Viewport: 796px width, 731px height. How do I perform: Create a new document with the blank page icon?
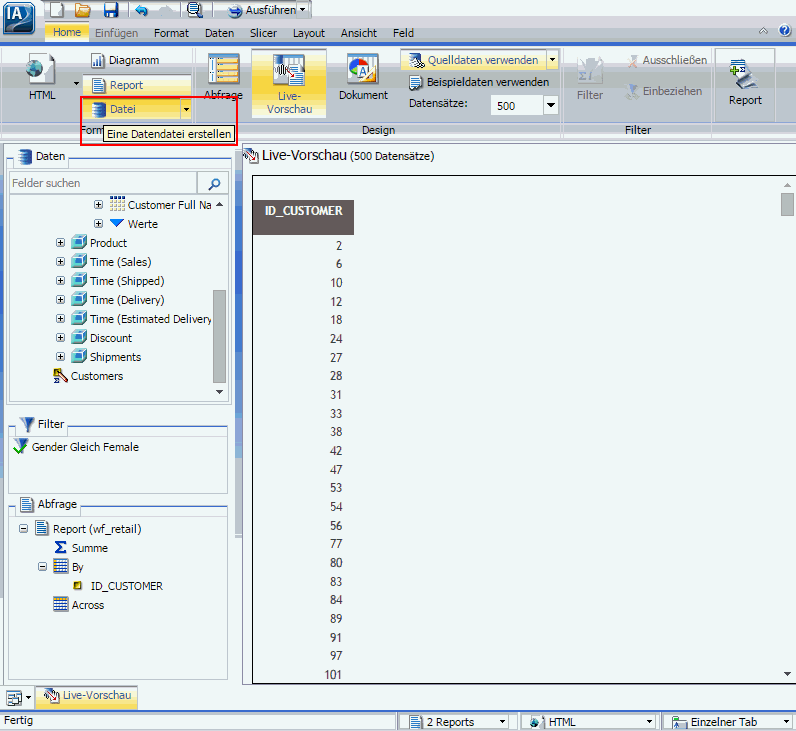pos(57,10)
